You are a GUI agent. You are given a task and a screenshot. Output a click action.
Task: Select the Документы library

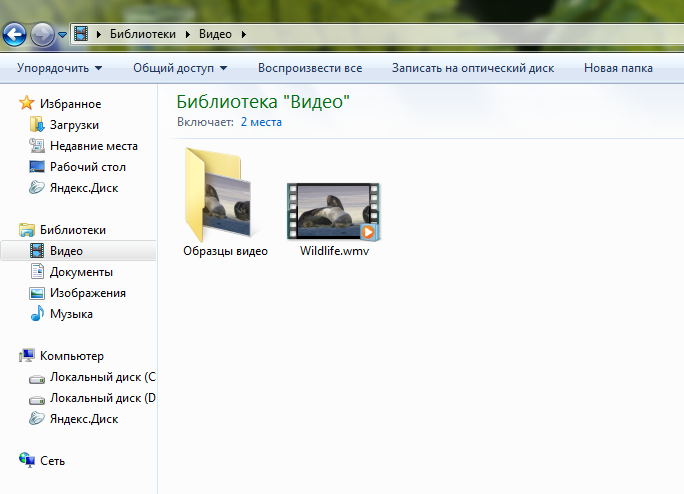point(81,272)
